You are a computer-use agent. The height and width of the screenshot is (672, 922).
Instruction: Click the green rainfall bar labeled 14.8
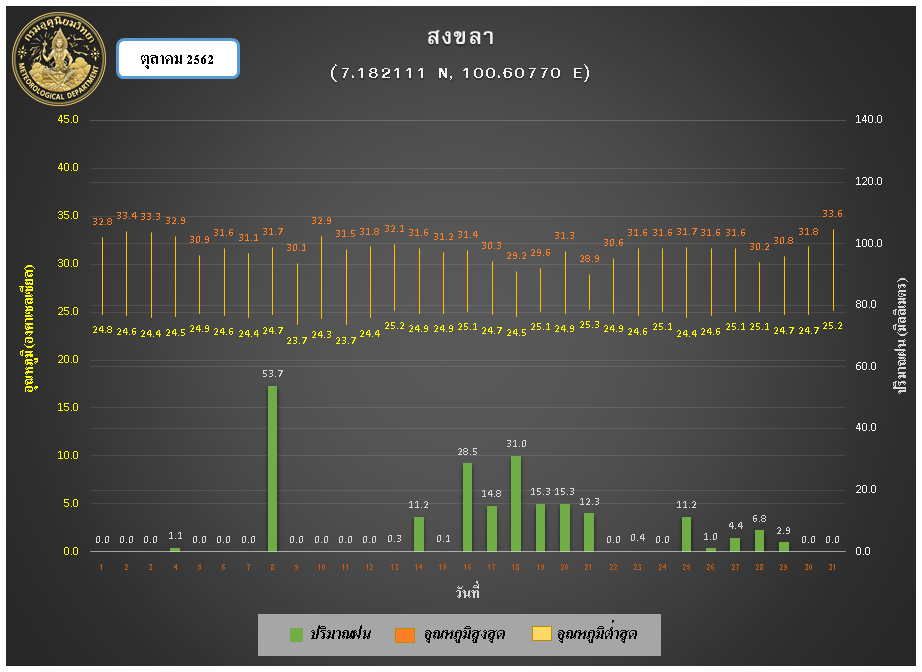(492, 529)
